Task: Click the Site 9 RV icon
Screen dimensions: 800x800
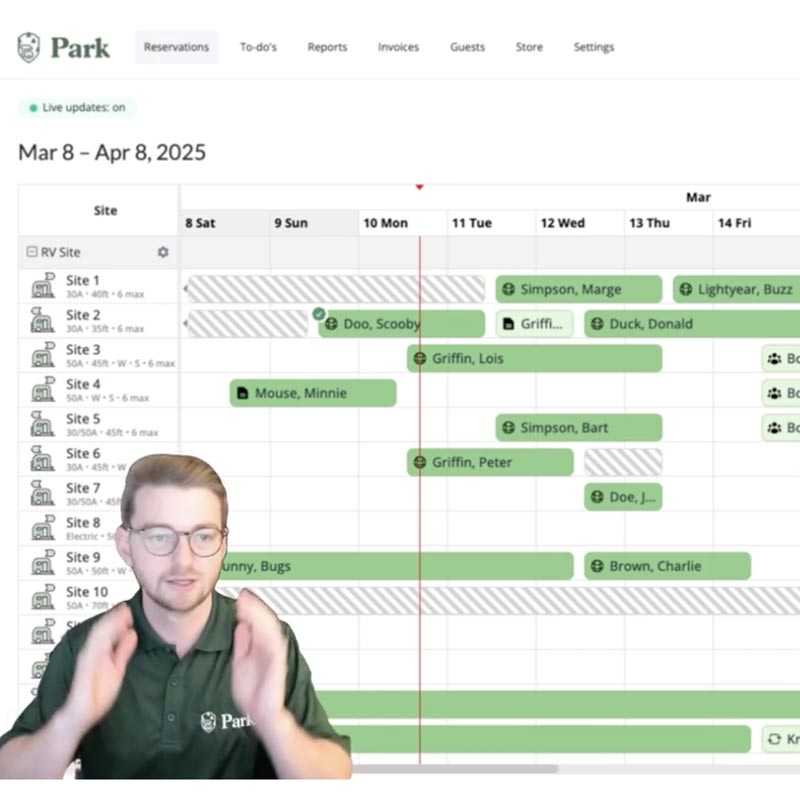Action: point(43,563)
